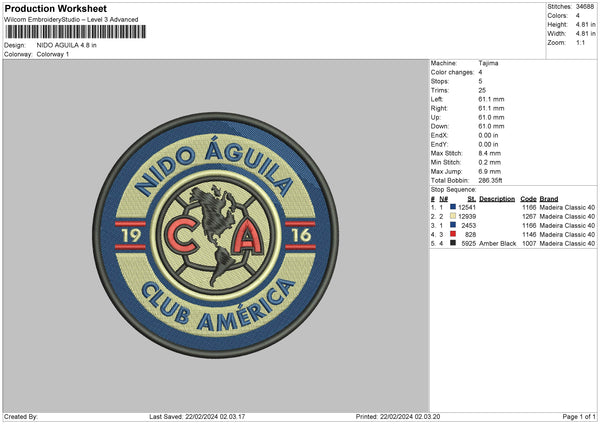Click cream swatch for stop 2

tap(453, 216)
